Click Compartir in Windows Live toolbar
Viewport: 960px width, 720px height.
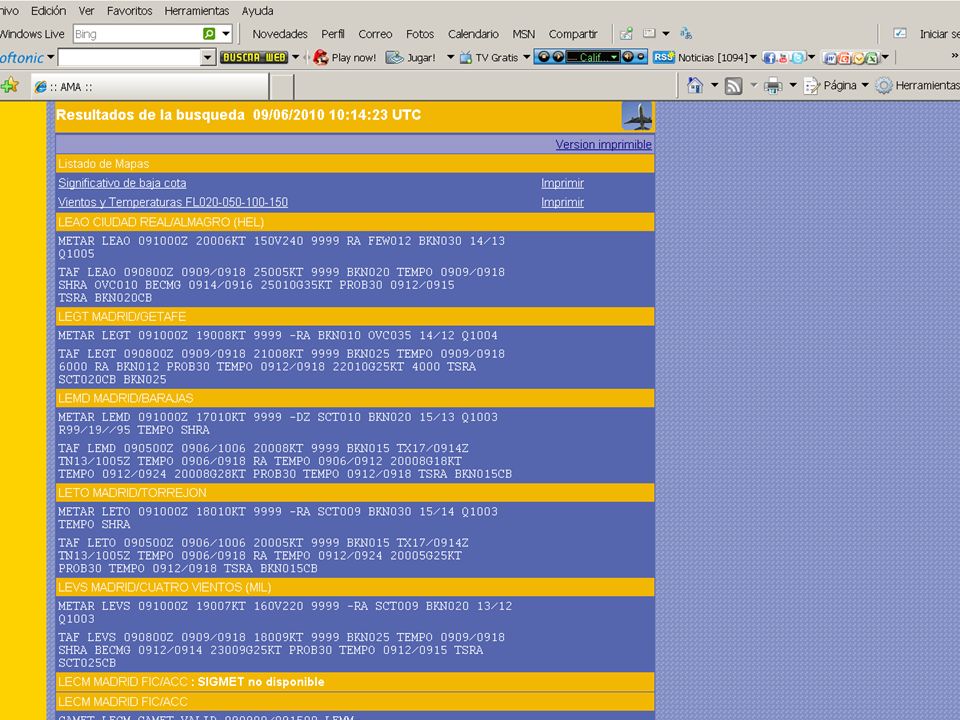(x=572, y=34)
